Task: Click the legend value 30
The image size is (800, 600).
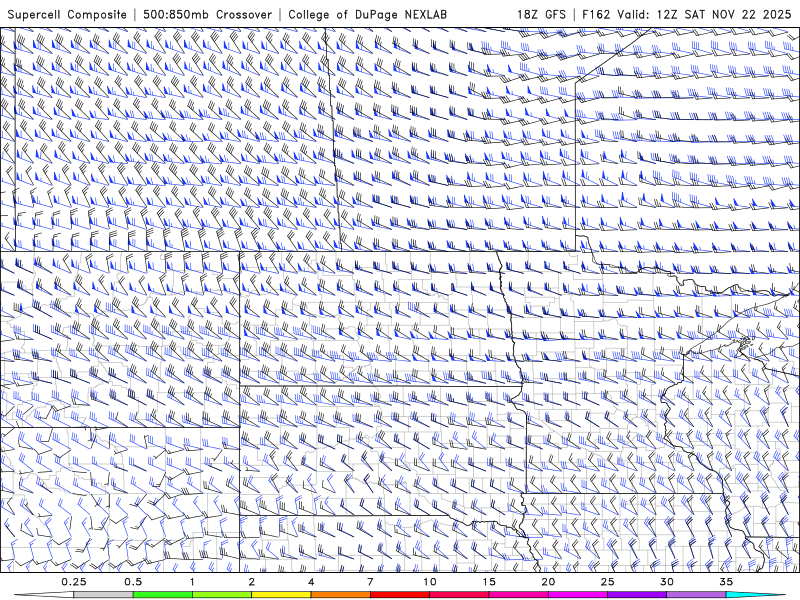Action: pyautogui.click(x=666, y=582)
